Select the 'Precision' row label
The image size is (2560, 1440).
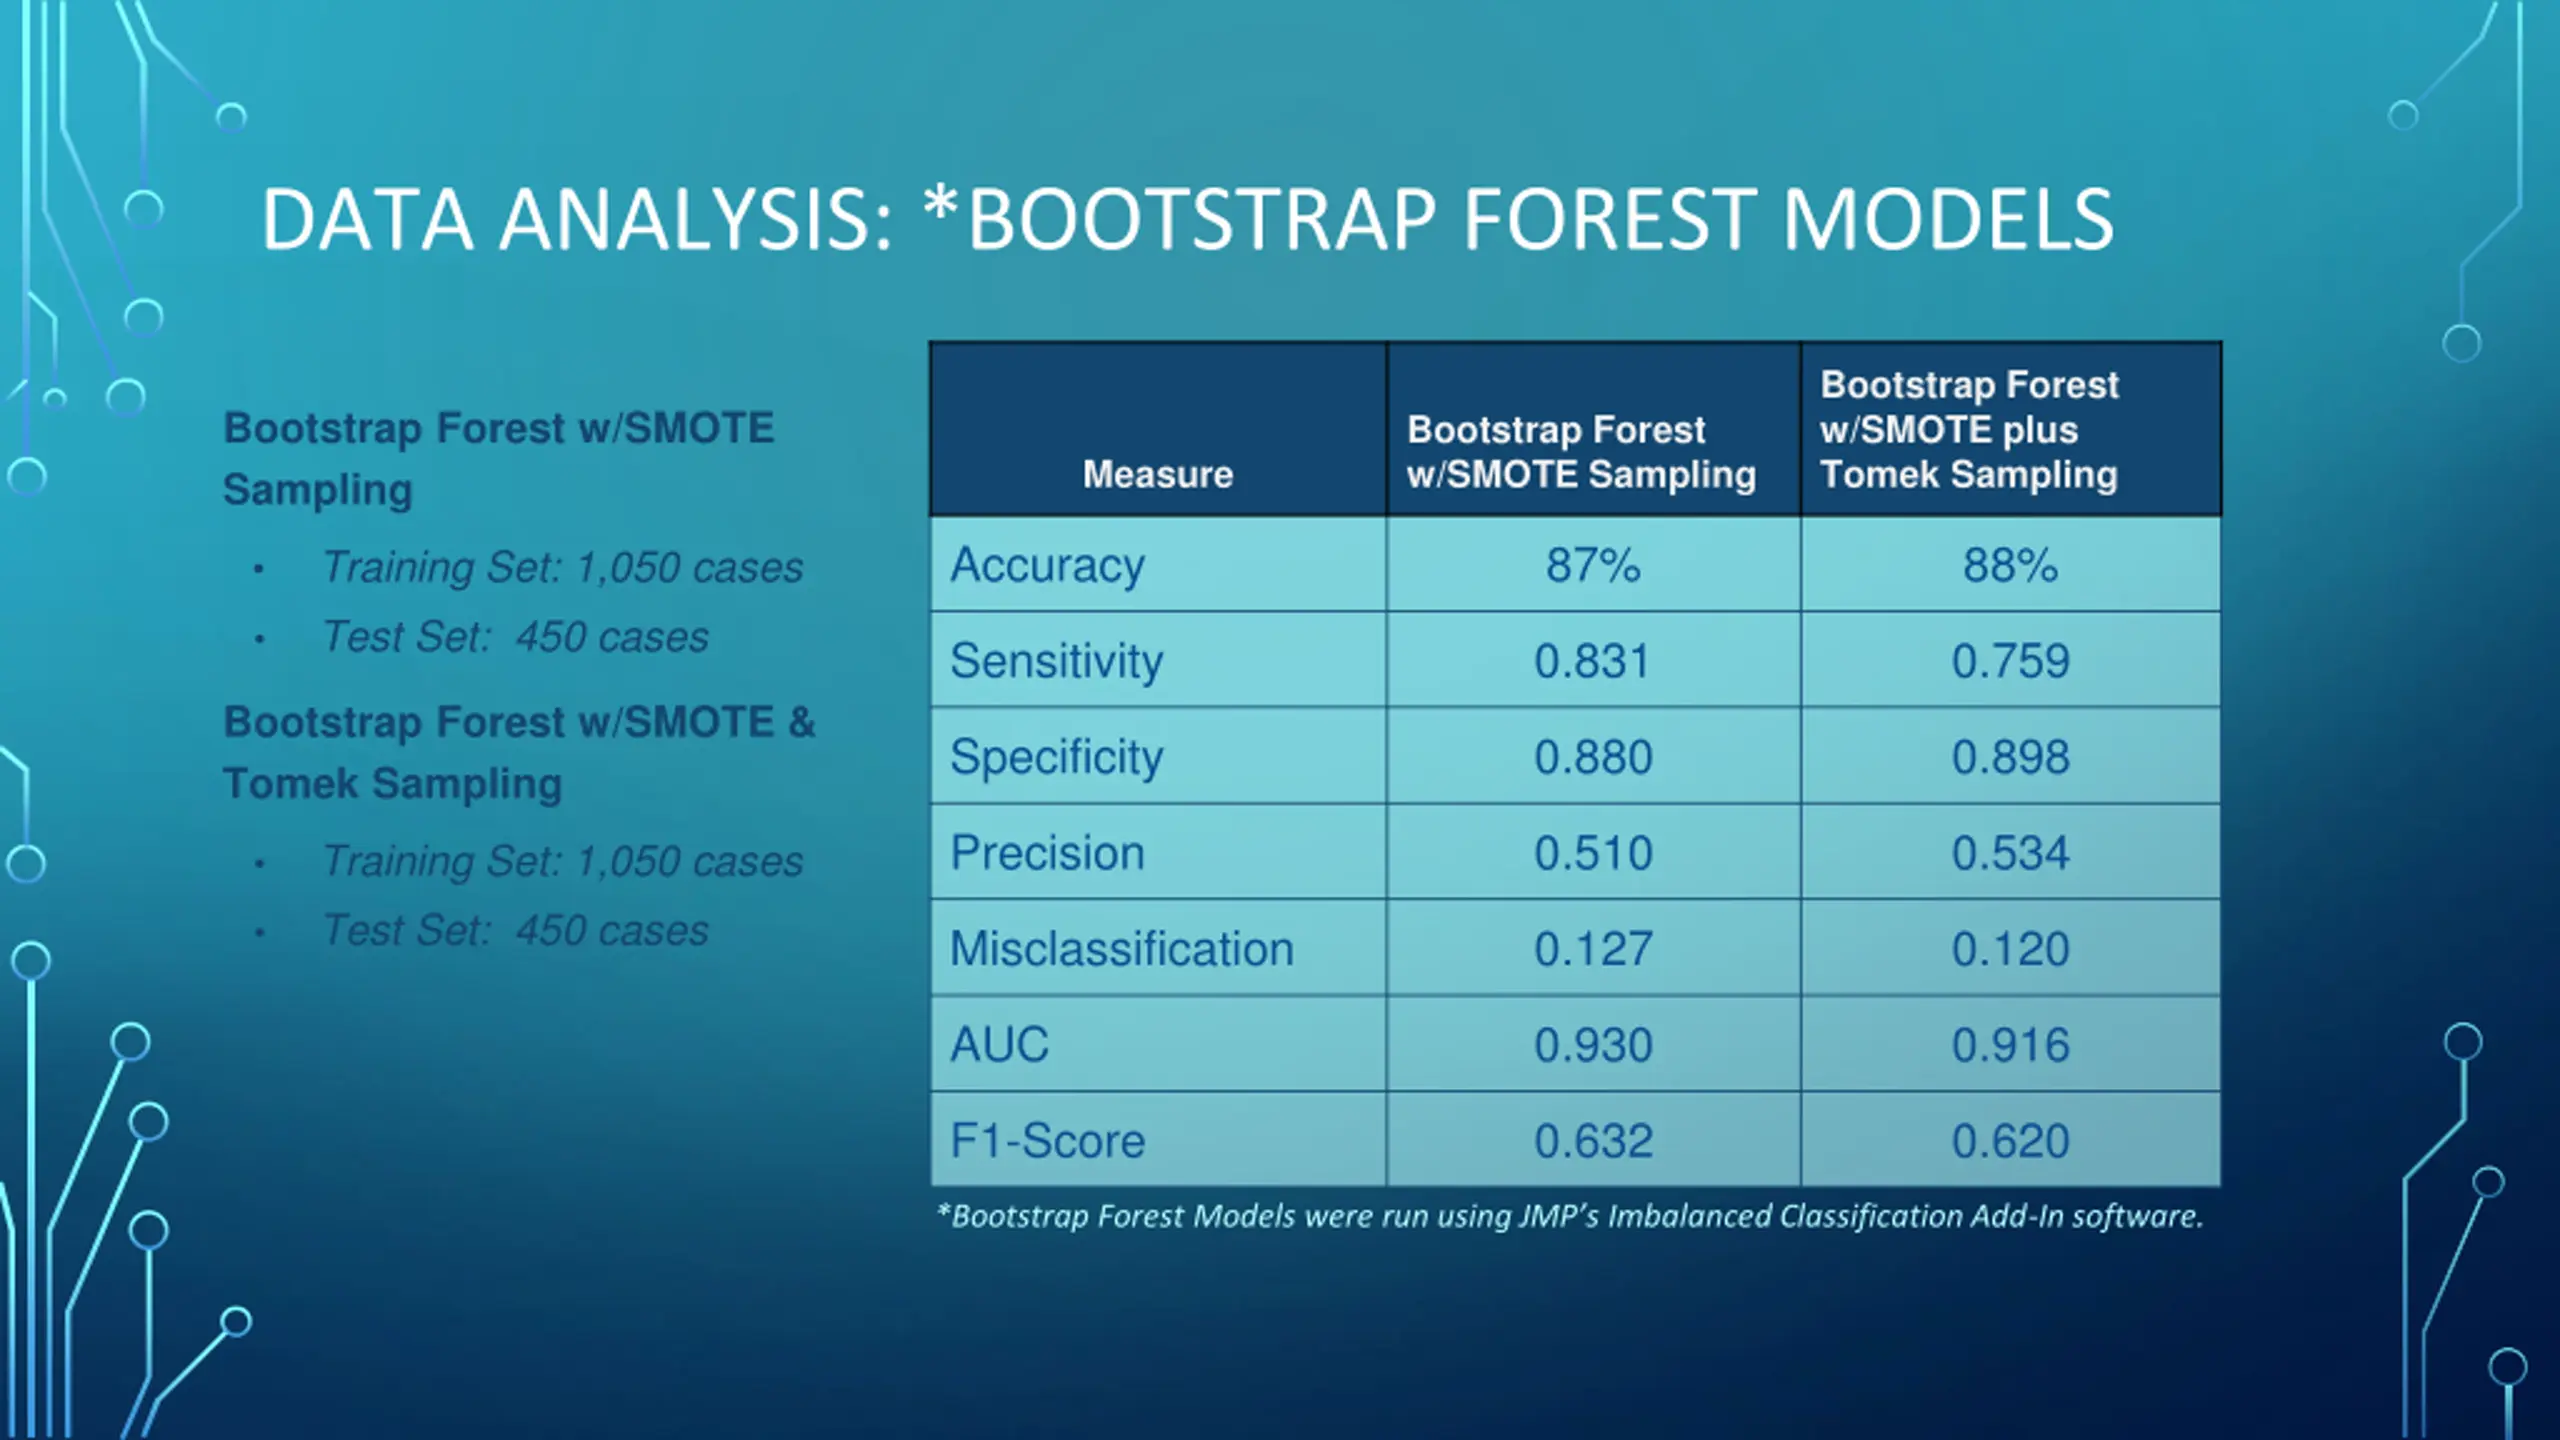(1047, 853)
